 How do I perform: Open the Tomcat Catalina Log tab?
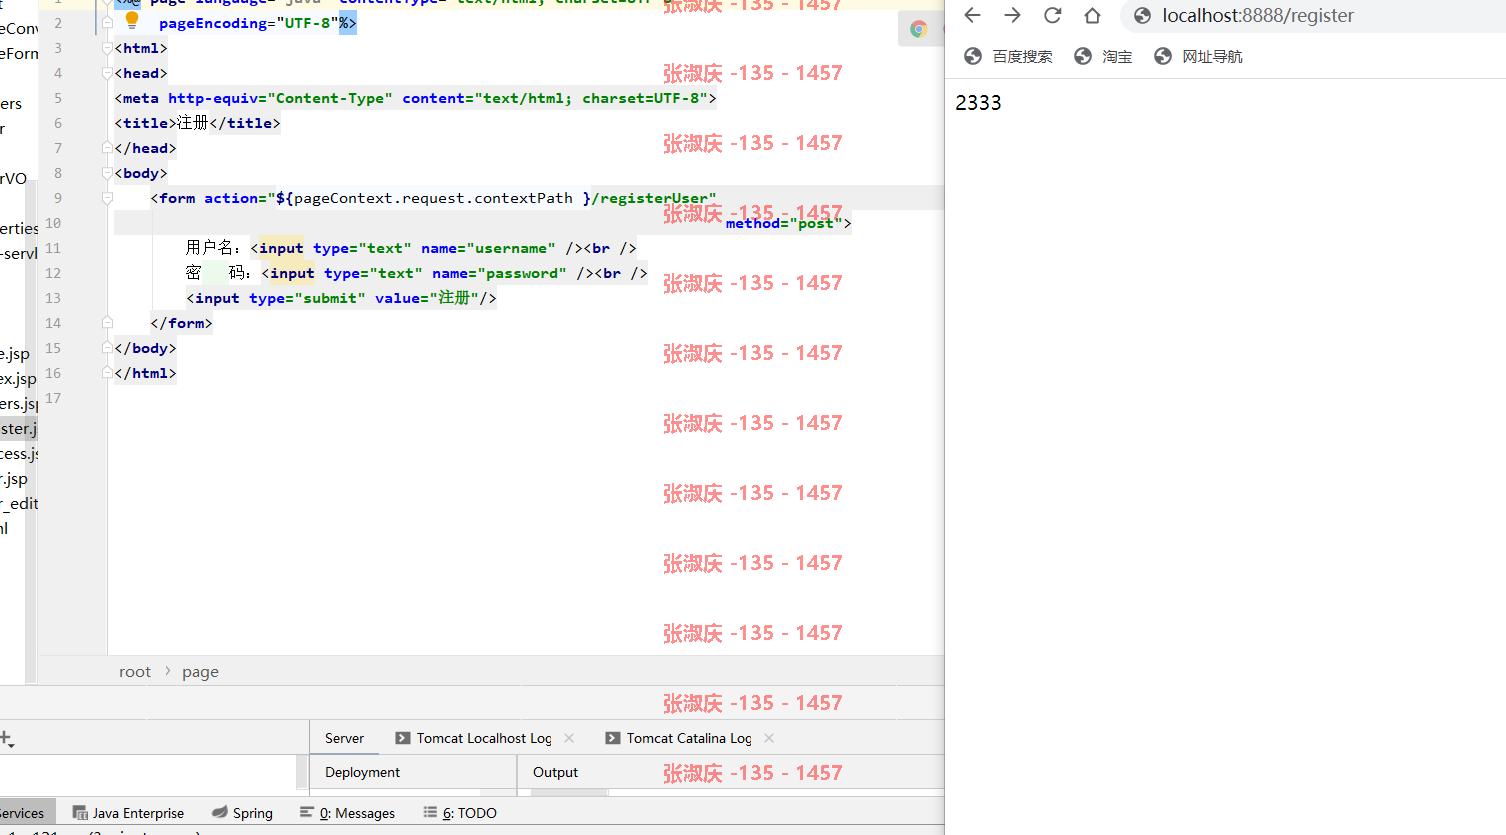coord(679,738)
